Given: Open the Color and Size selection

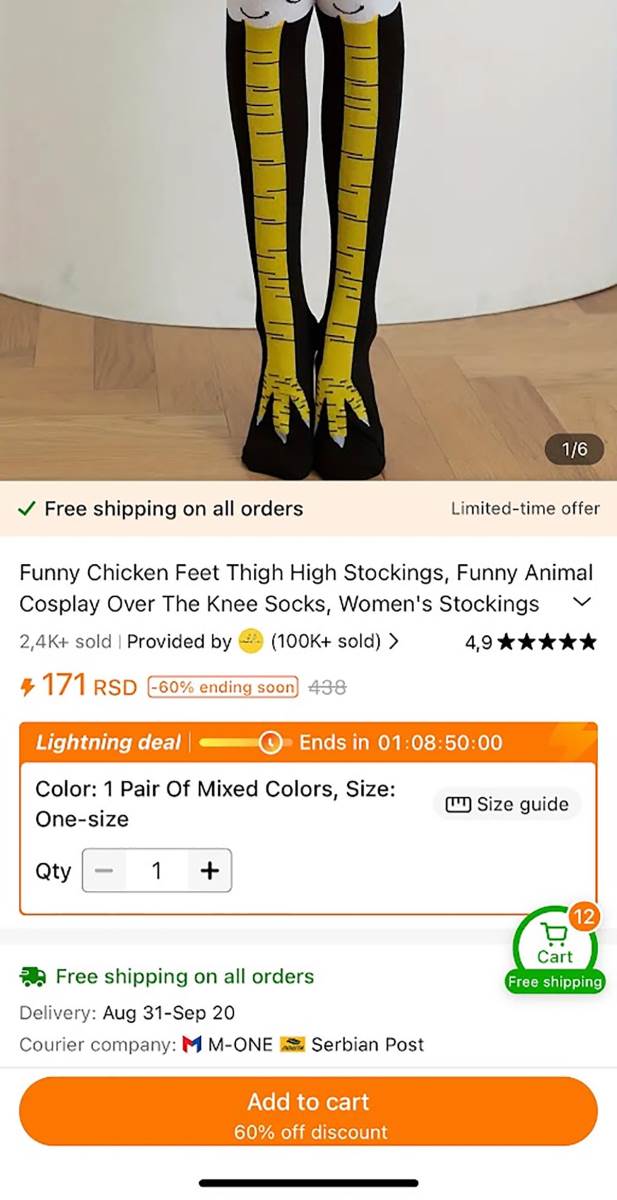Looking at the screenshot, I should 215,803.
